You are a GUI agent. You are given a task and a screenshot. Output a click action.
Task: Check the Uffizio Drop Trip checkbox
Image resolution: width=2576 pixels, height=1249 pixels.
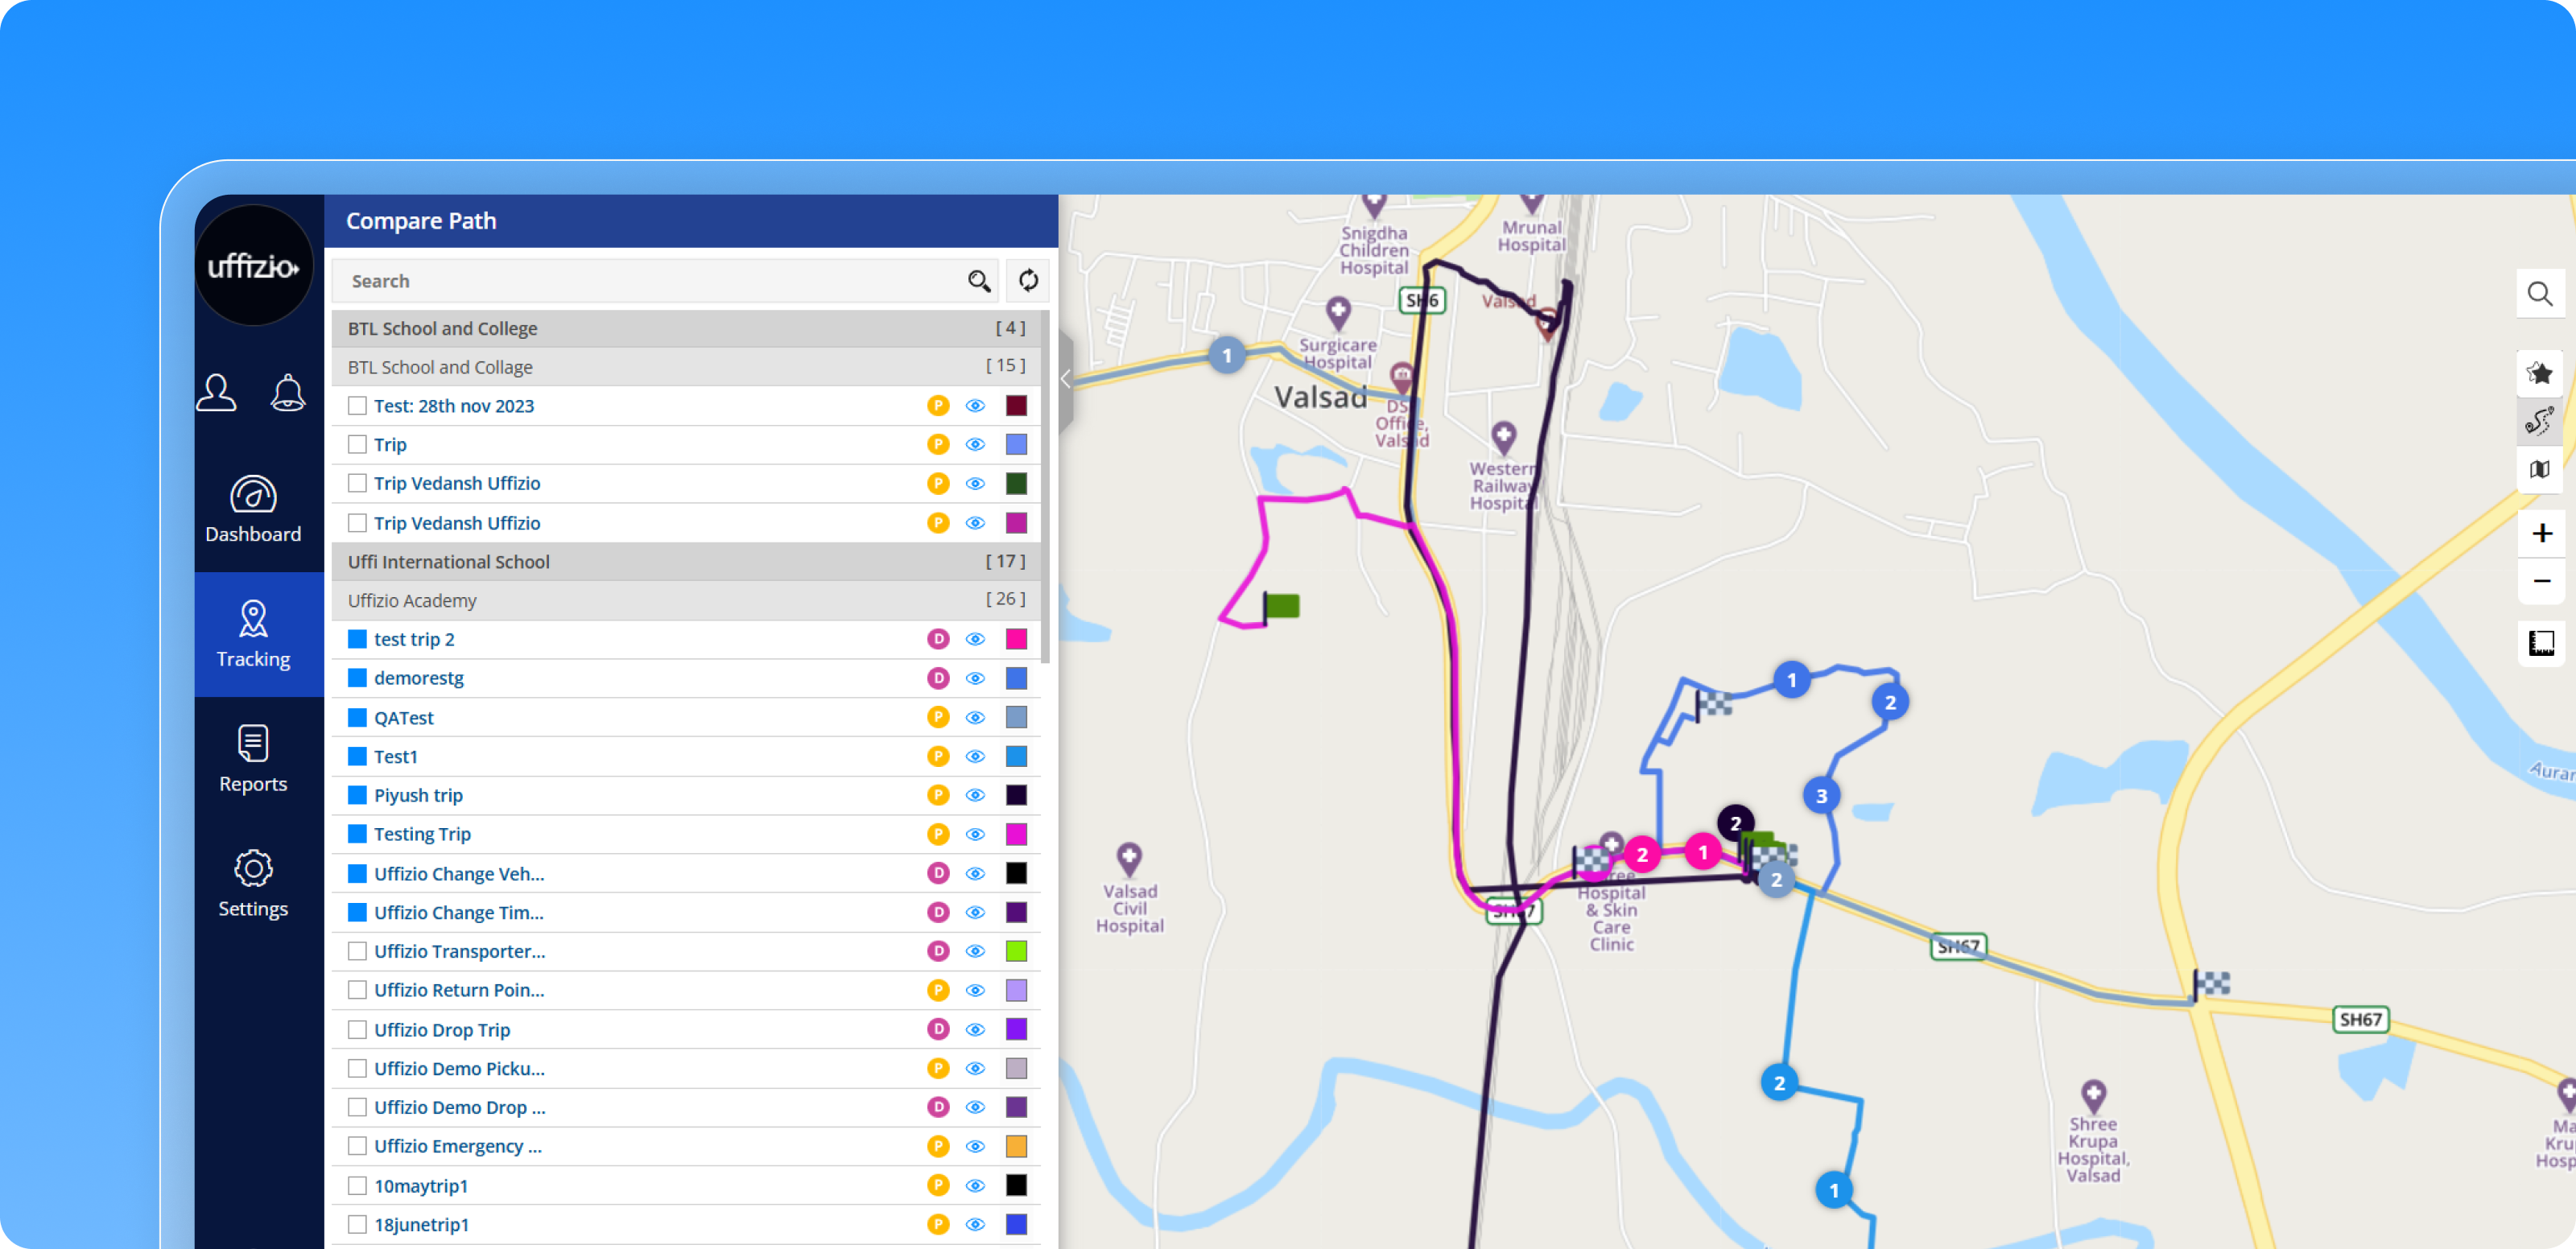[357, 1029]
